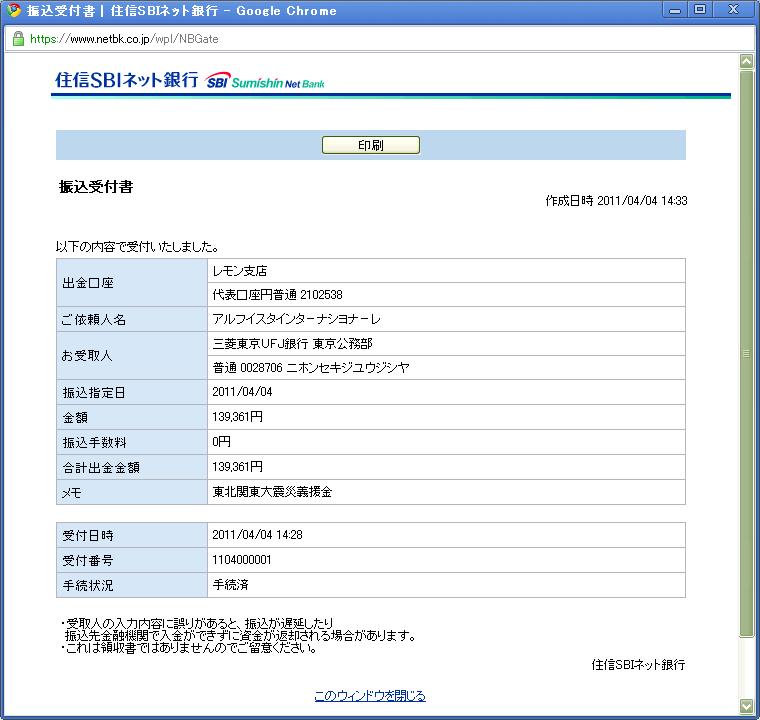Click the レモン支店 cell
Screen dimensions: 760x720
446,271
